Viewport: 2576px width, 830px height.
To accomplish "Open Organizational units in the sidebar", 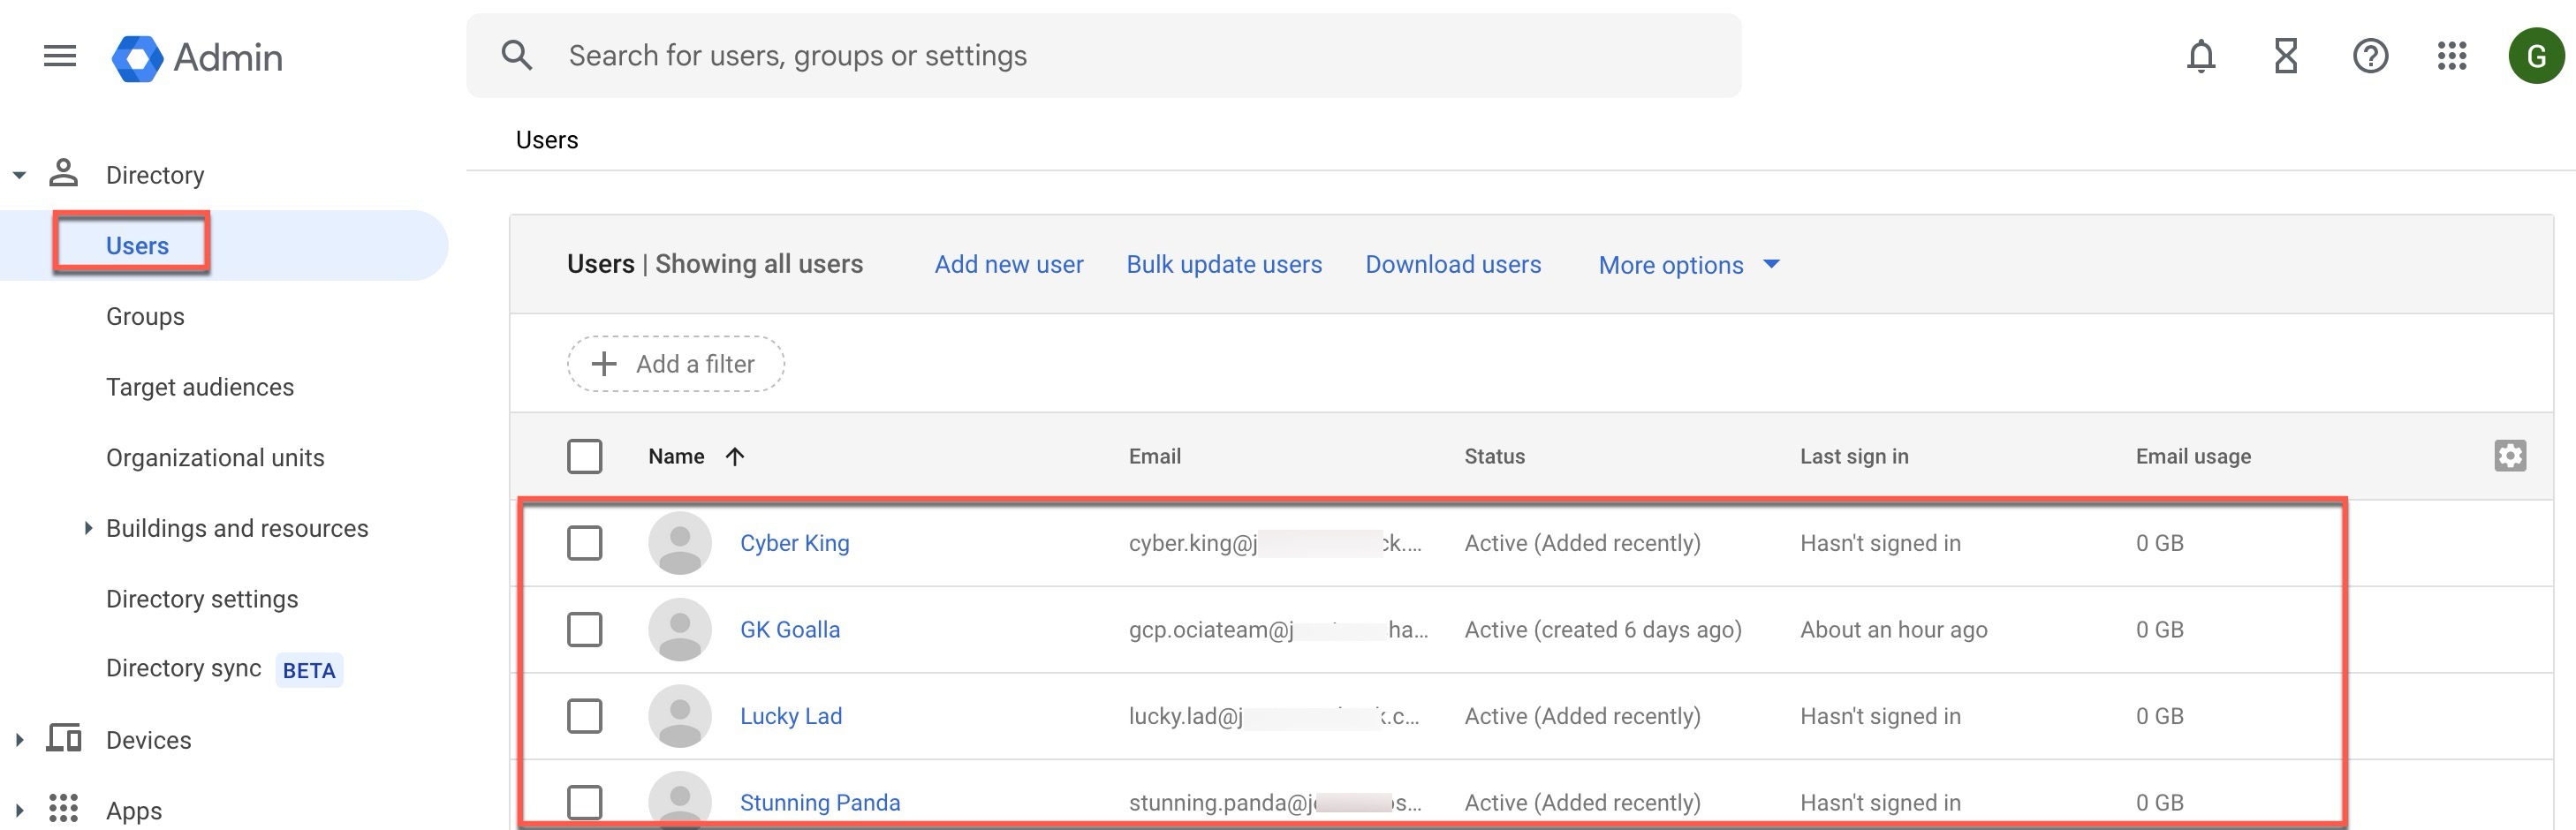I will (x=215, y=458).
